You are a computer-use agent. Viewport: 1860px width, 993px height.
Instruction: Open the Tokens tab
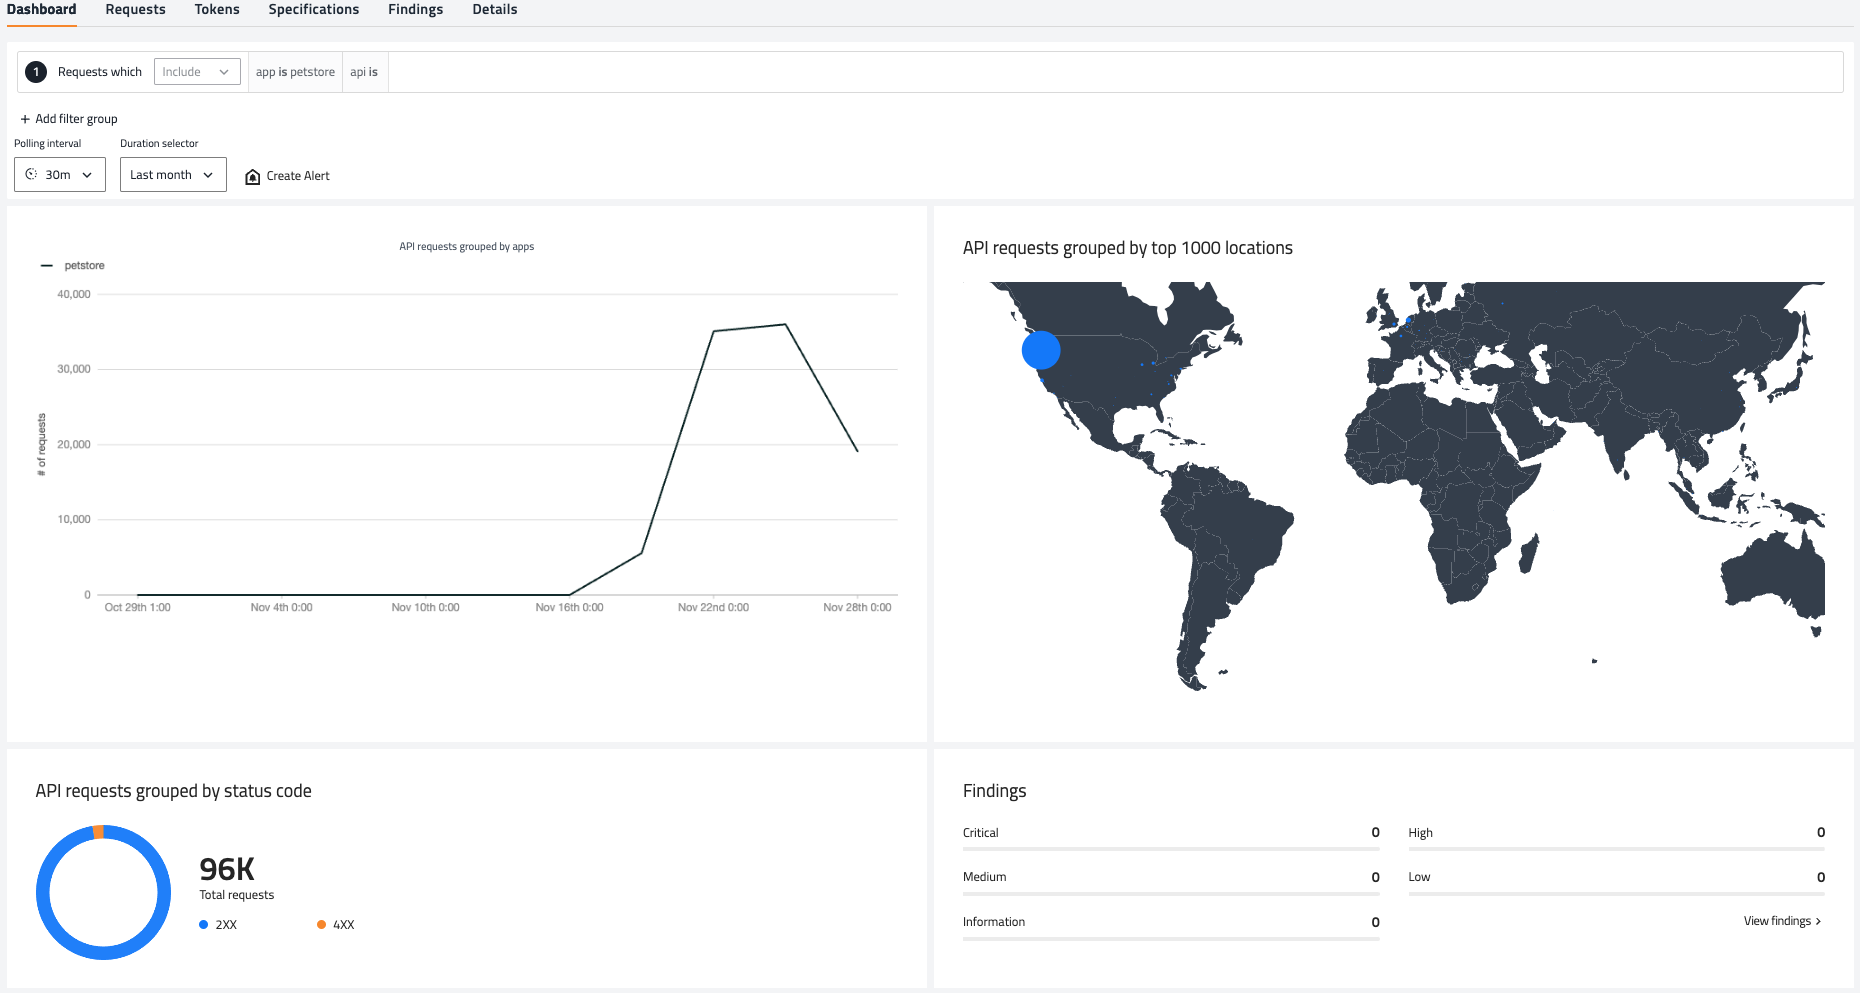[x=217, y=10]
